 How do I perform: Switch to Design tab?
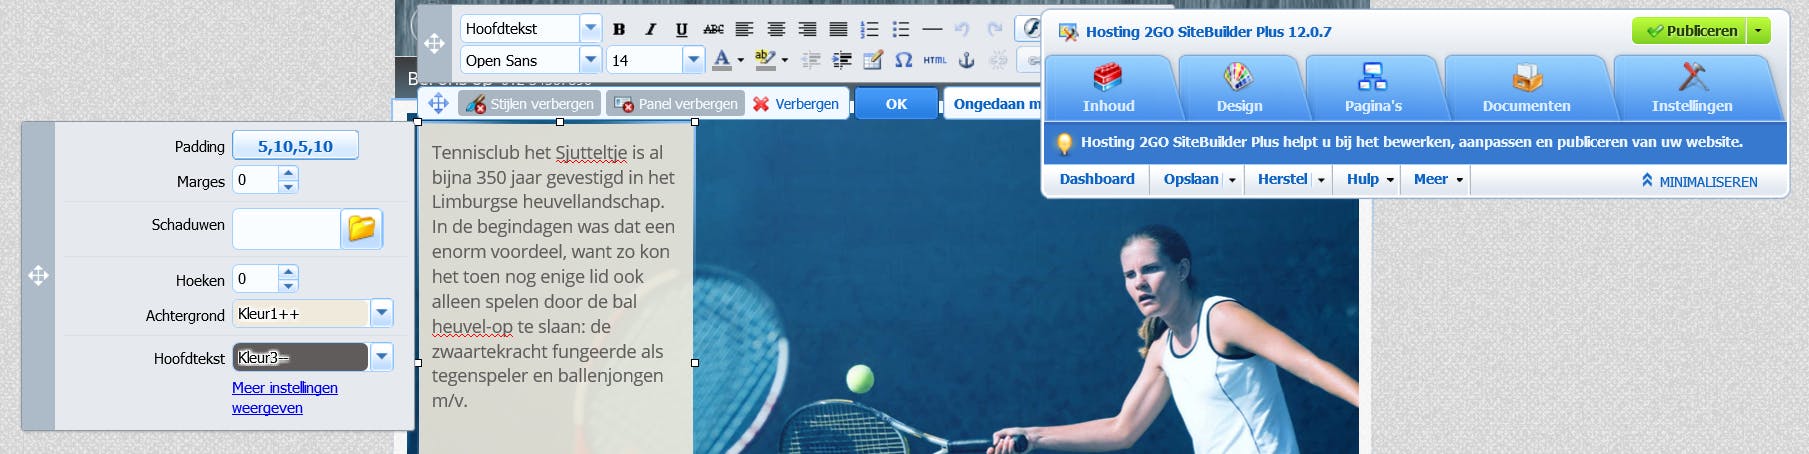click(1239, 88)
